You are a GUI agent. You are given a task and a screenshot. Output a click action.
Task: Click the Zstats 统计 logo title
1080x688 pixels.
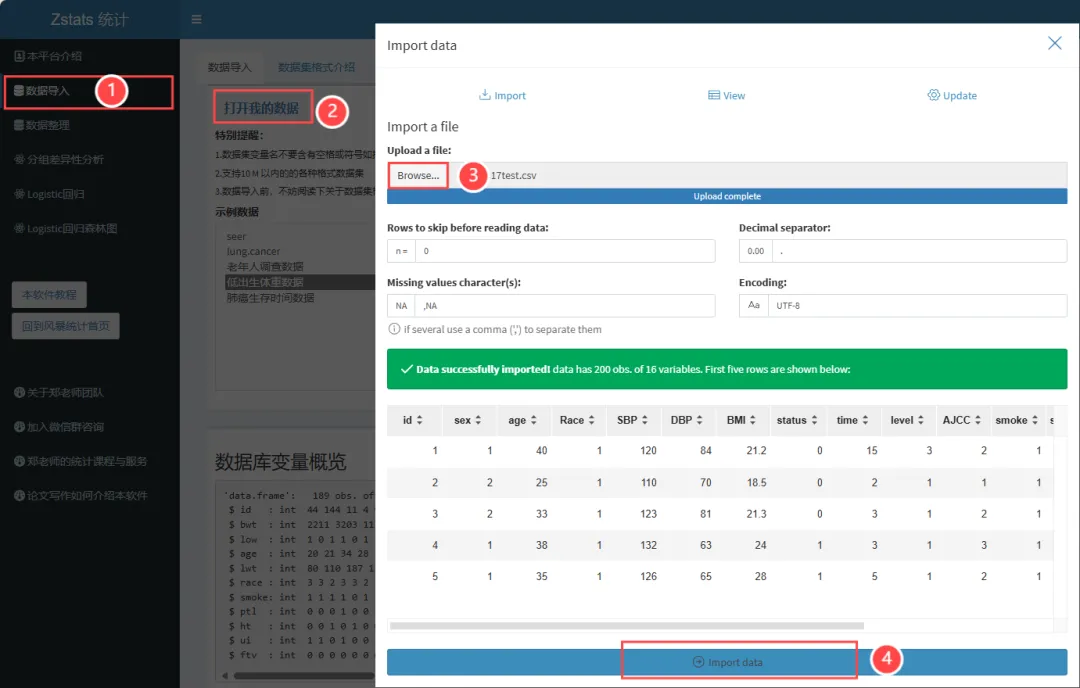[x=90, y=19]
